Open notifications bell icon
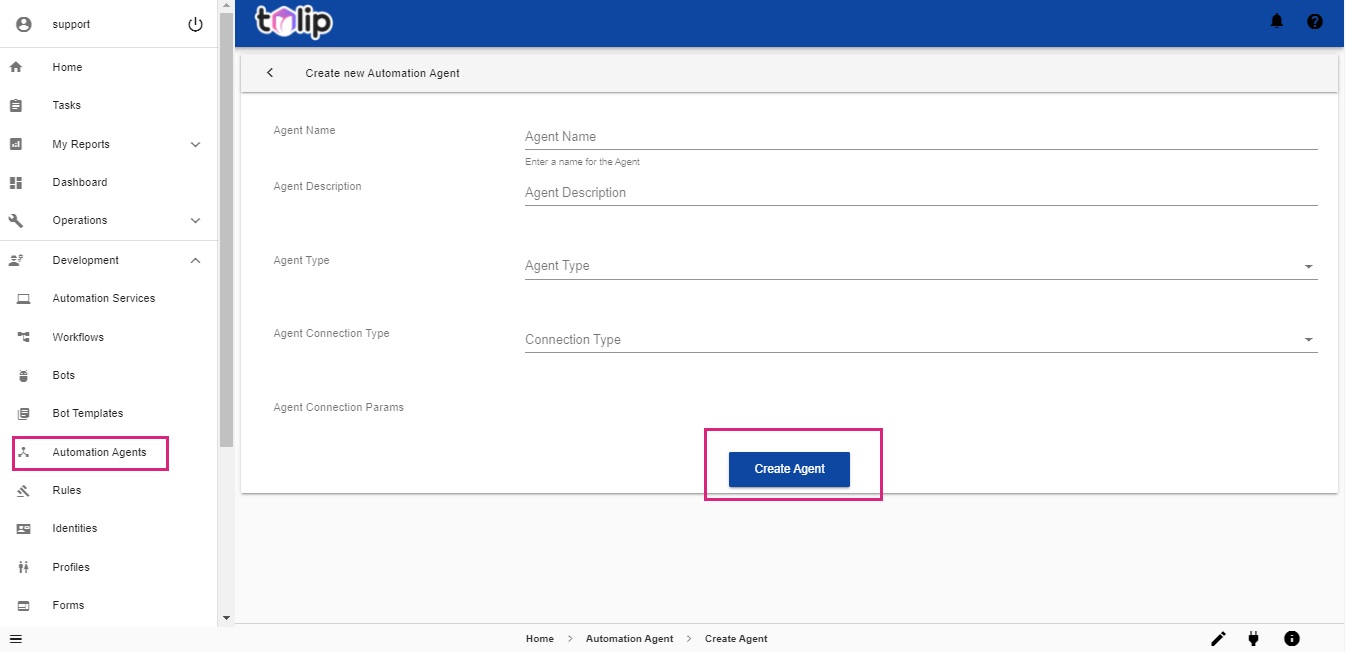The width and height of the screenshot is (1362, 655). tap(1277, 21)
